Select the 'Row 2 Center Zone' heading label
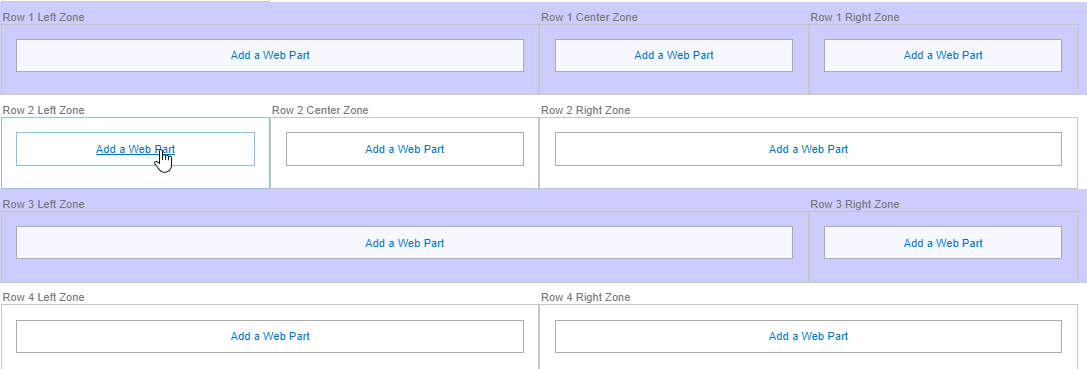Screen dimensions: 1087x369 (320, 110)
